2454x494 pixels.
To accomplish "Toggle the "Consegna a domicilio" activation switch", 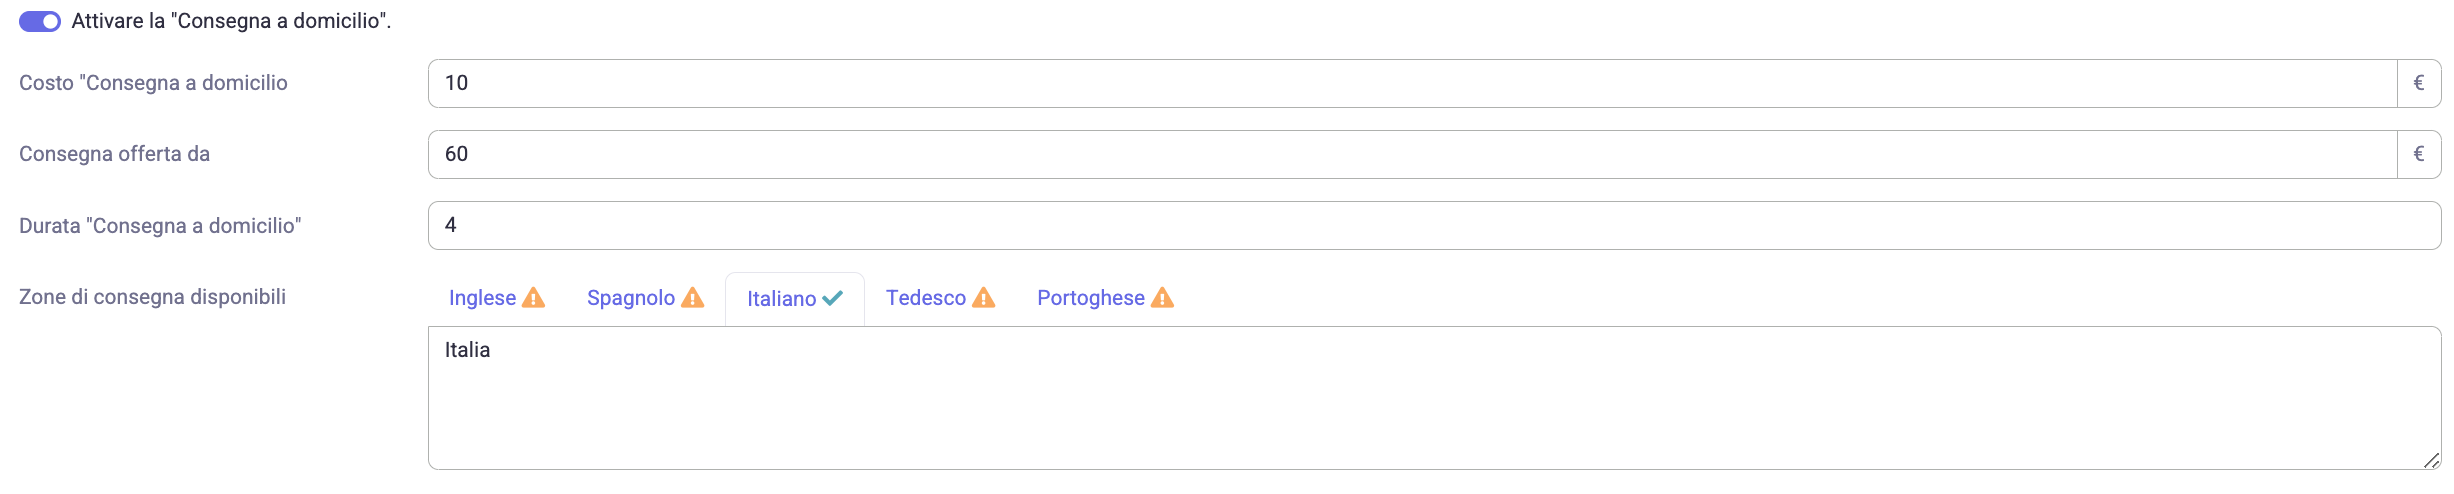I will [x=40, y=21].
